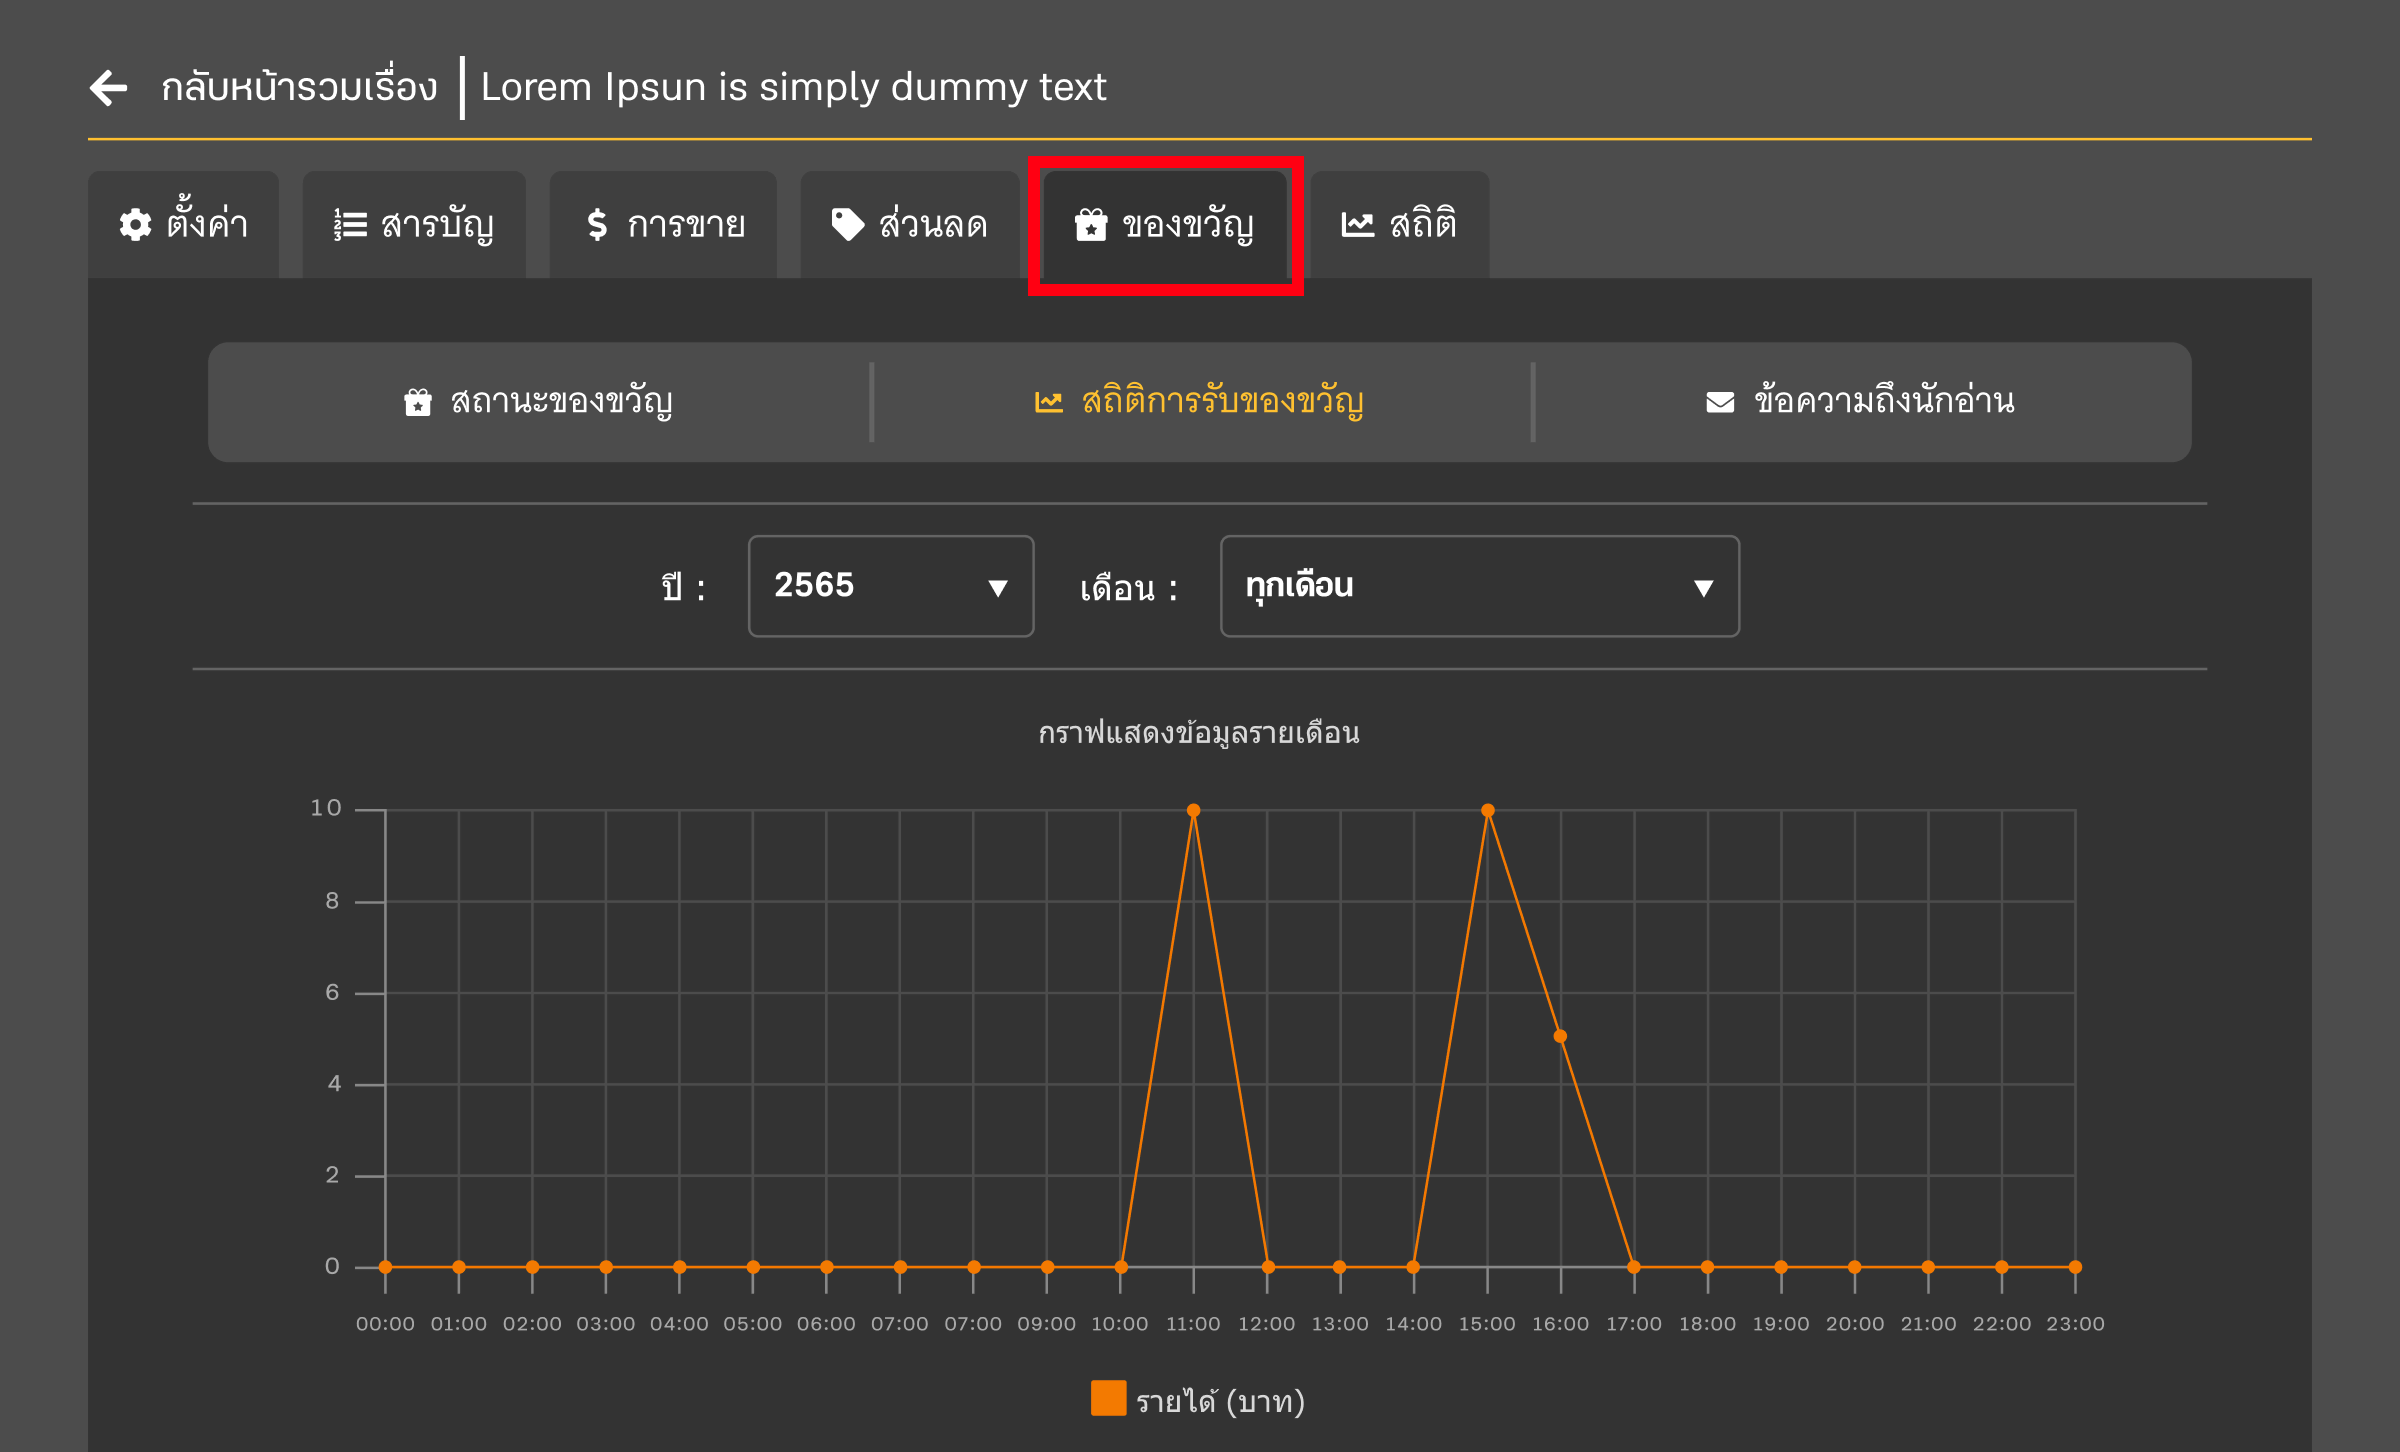Viewport: 2400px width, 1452px height.
Task: Go back via กลับหน้ารวมเรื่อง link
Action: point(299,88)
